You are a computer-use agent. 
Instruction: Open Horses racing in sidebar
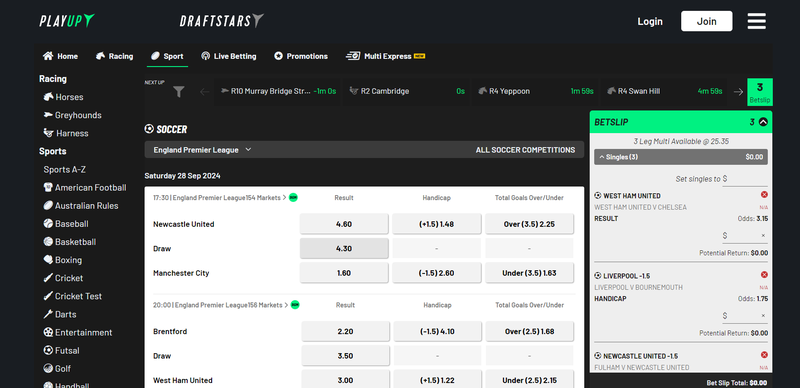pyautogui.click(x=63, y=97)
